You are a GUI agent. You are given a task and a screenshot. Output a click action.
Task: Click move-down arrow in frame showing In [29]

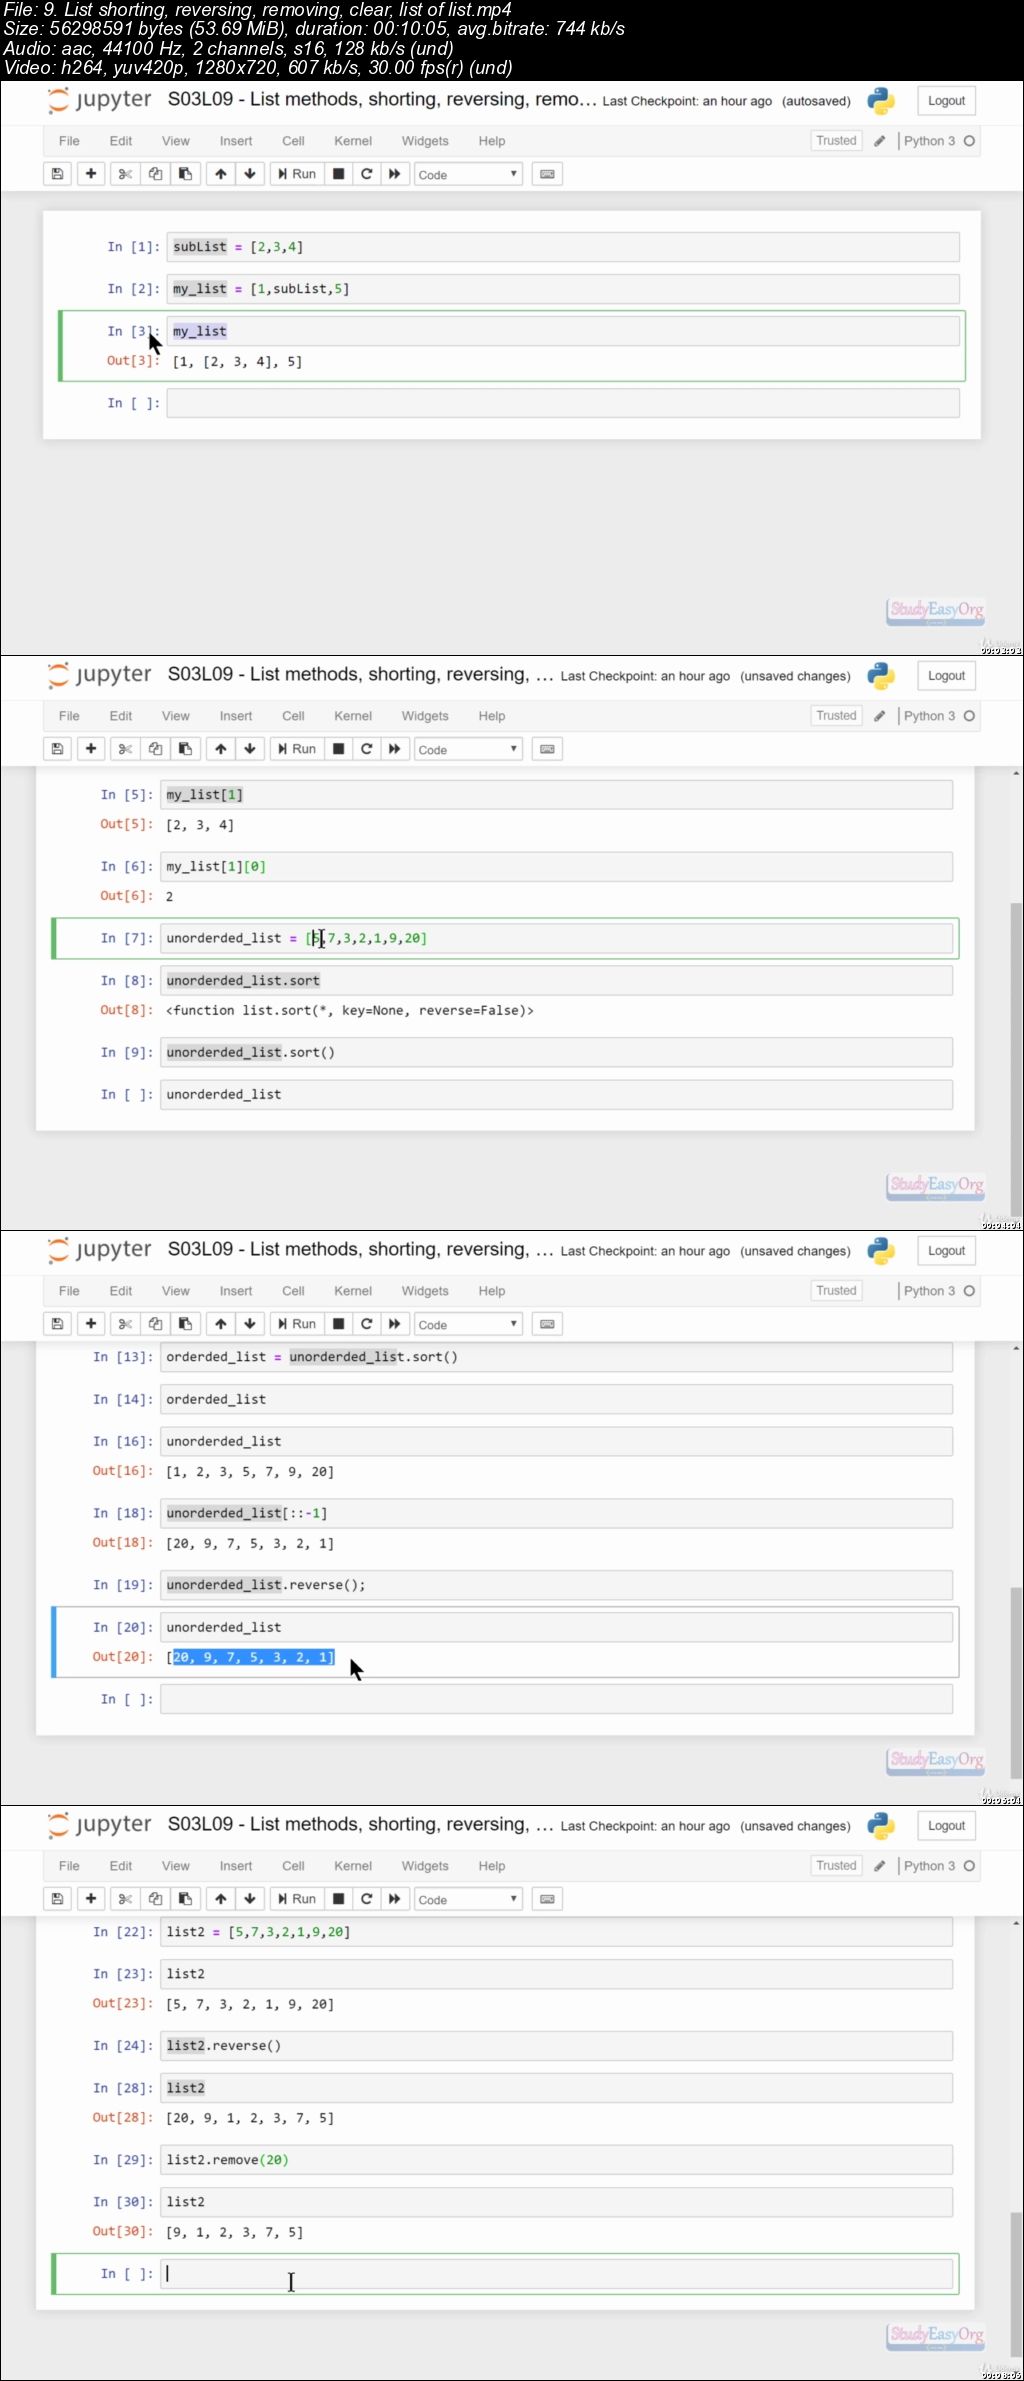point(250,1899)
